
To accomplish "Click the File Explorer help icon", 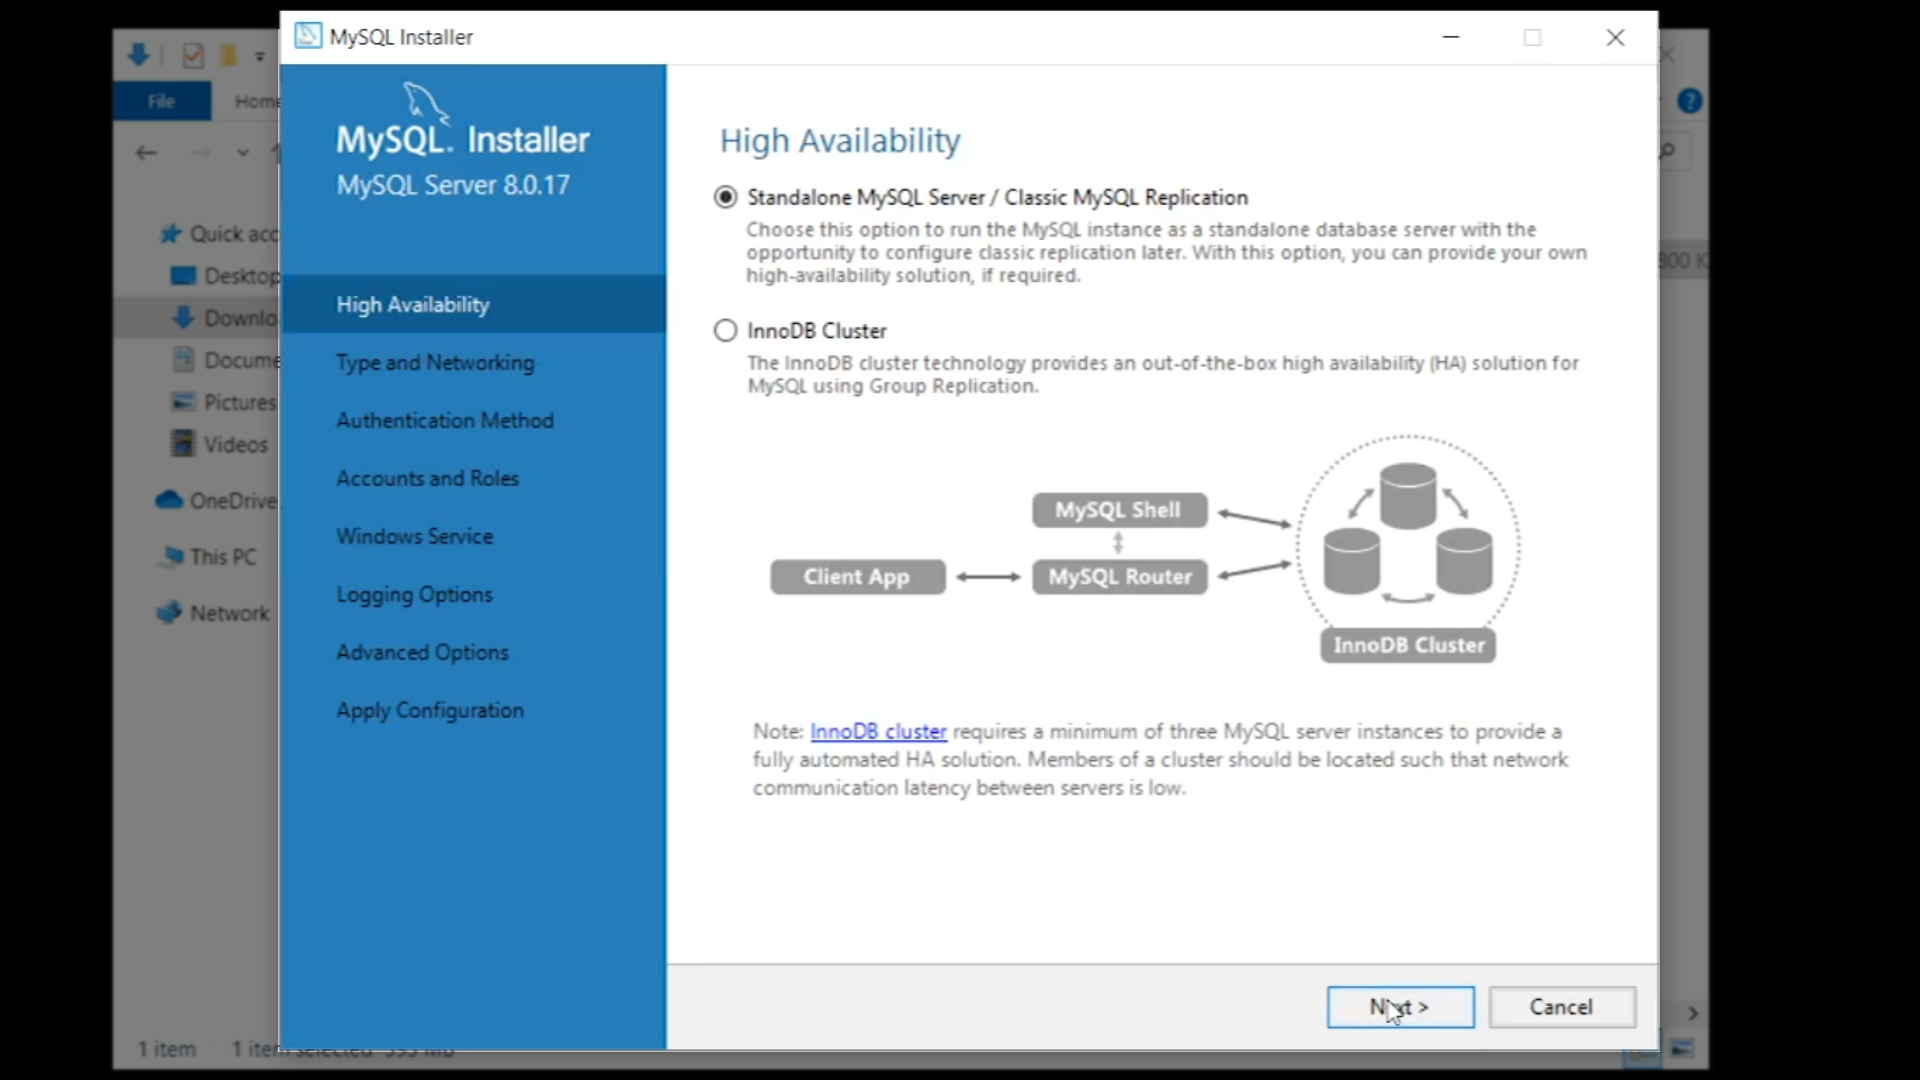I will coord(1689,101).
